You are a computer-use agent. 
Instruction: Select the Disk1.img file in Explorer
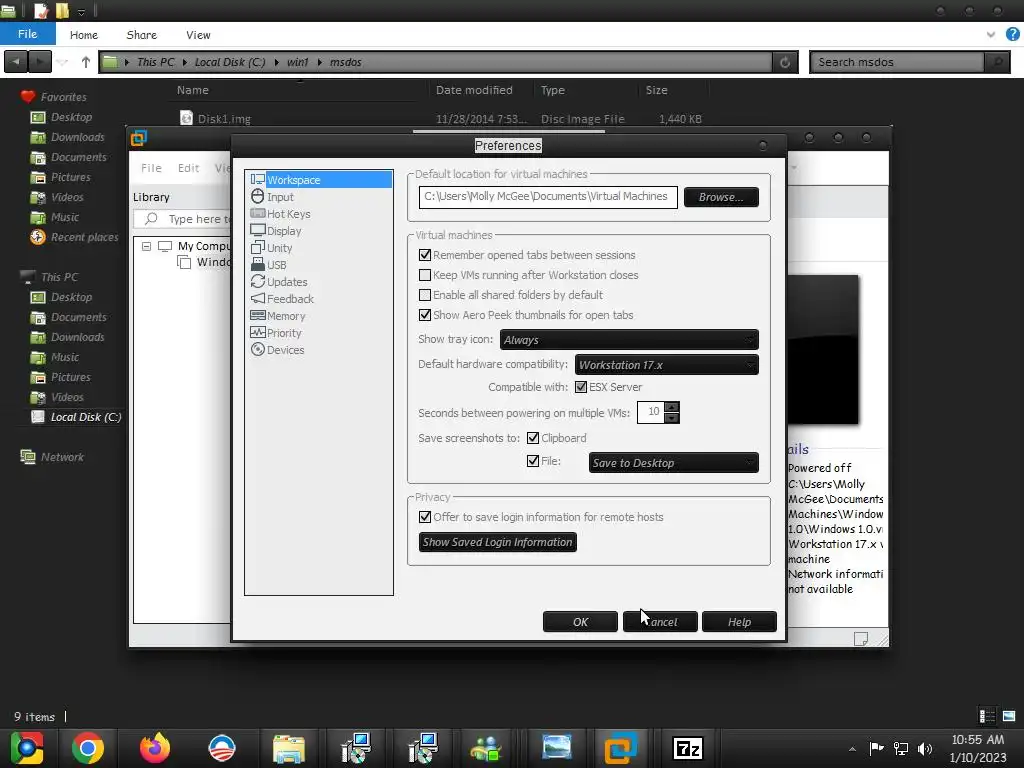[224, 119]
